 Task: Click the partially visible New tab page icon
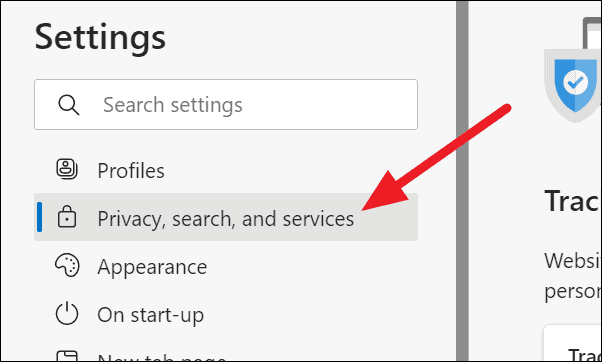(67, 355)
